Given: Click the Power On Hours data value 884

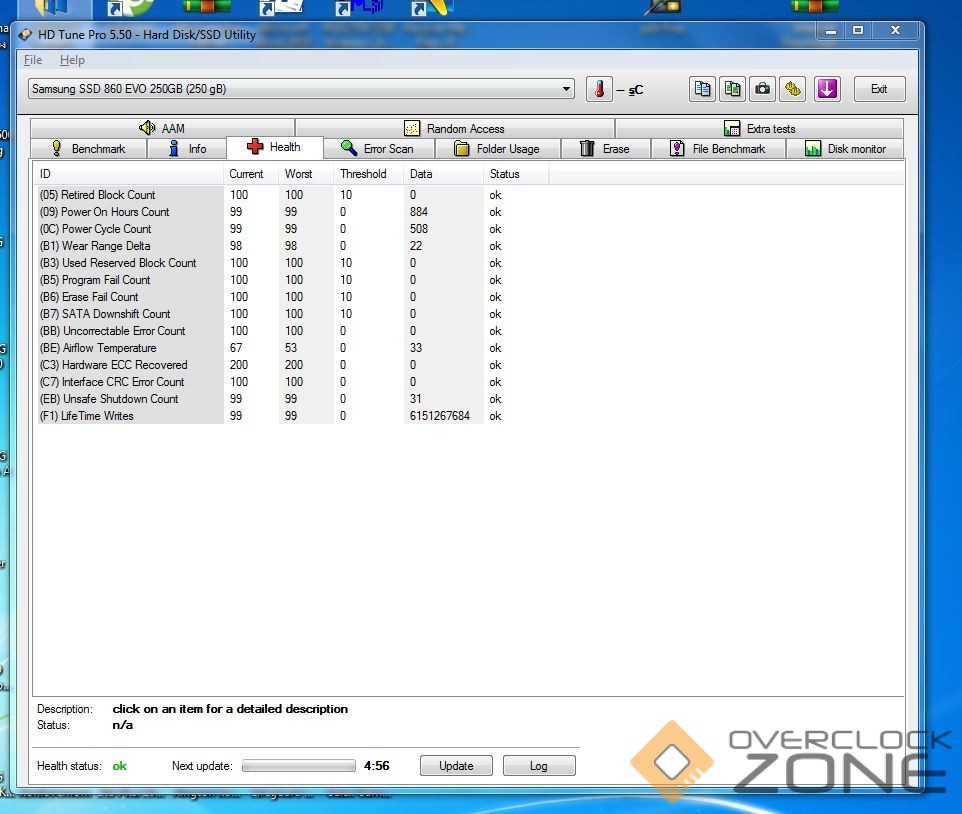Looking at the screenshot, I should click(x=419, y=212).
